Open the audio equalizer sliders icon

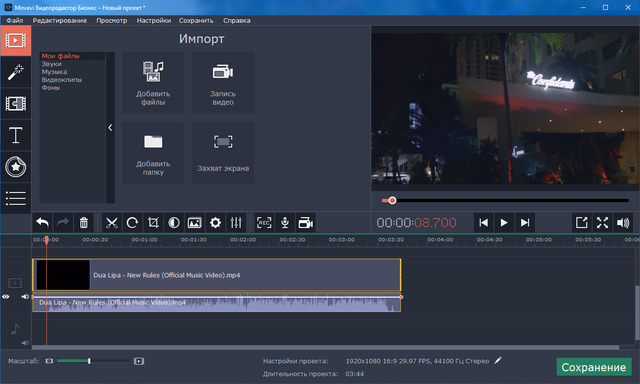[236, 223]
